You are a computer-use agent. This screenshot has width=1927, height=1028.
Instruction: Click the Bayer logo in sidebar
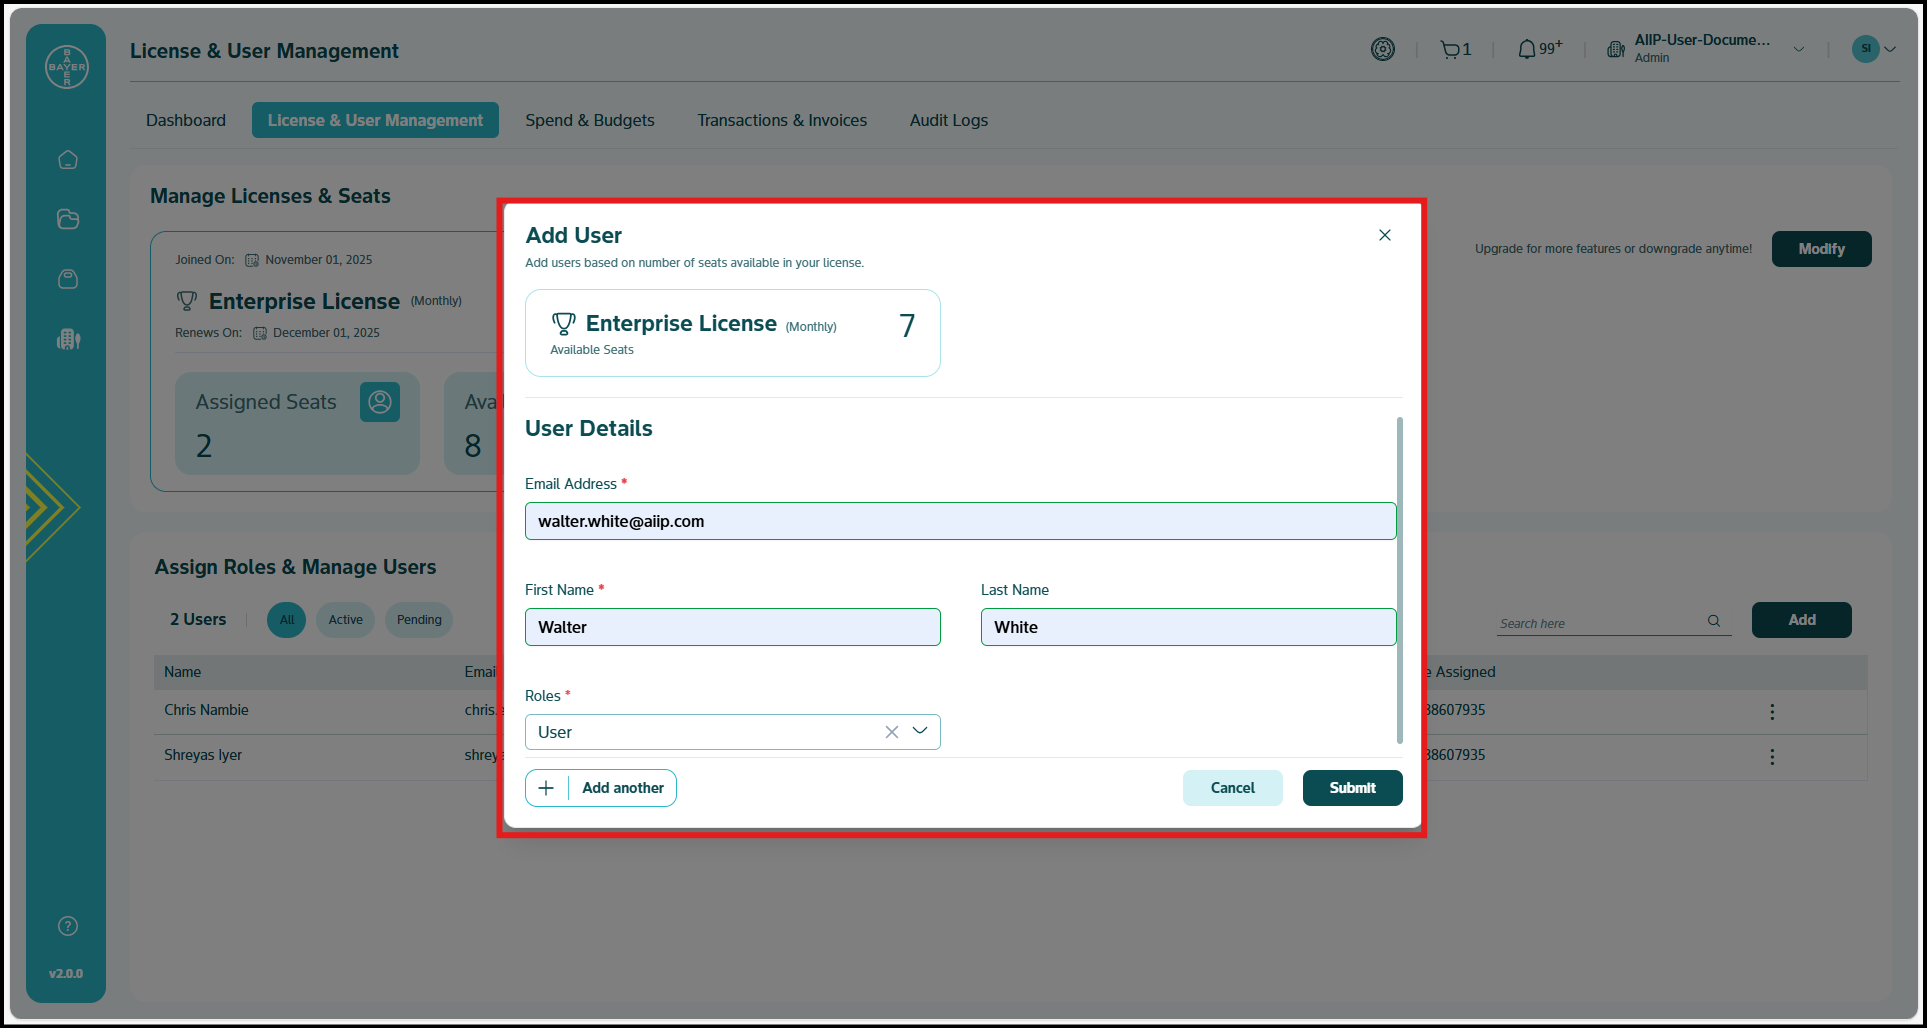(67, 67)
